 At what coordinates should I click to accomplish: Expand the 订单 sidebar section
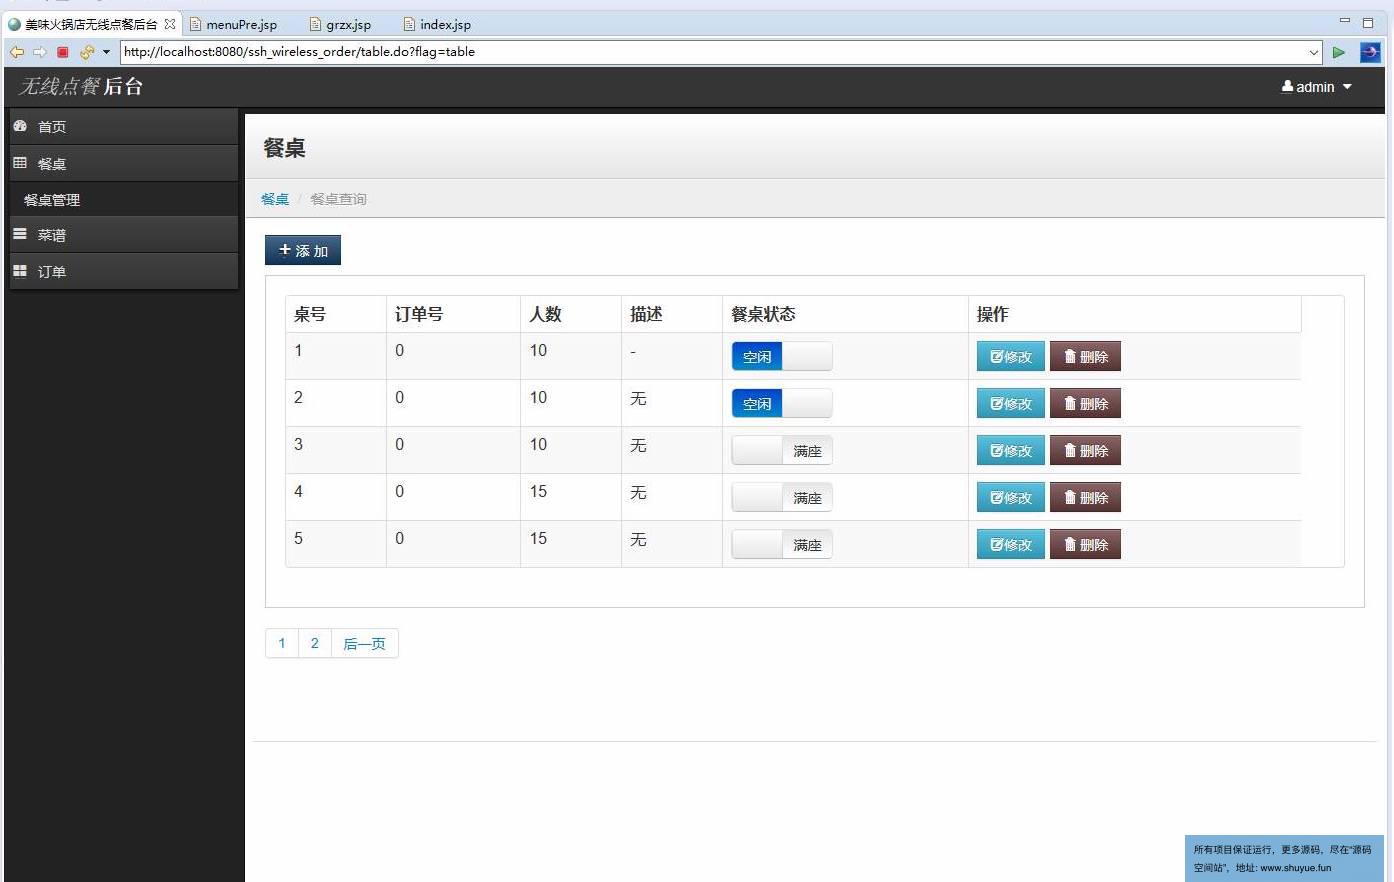tap(123, 271)
